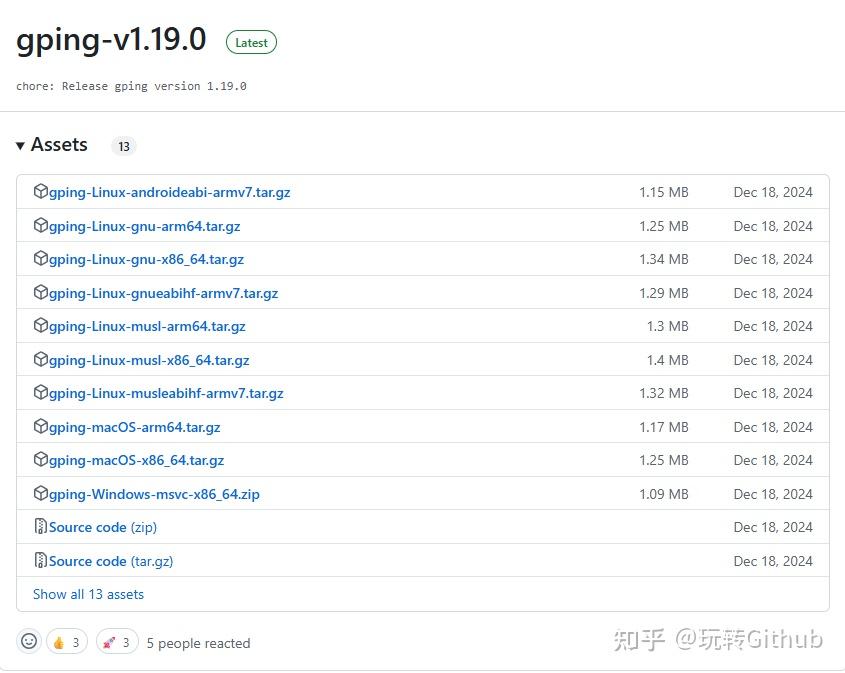Click the package icon beside gping-Linux-gnueabihf-armv7.tar.gz
845x673 pixels.
40,292
